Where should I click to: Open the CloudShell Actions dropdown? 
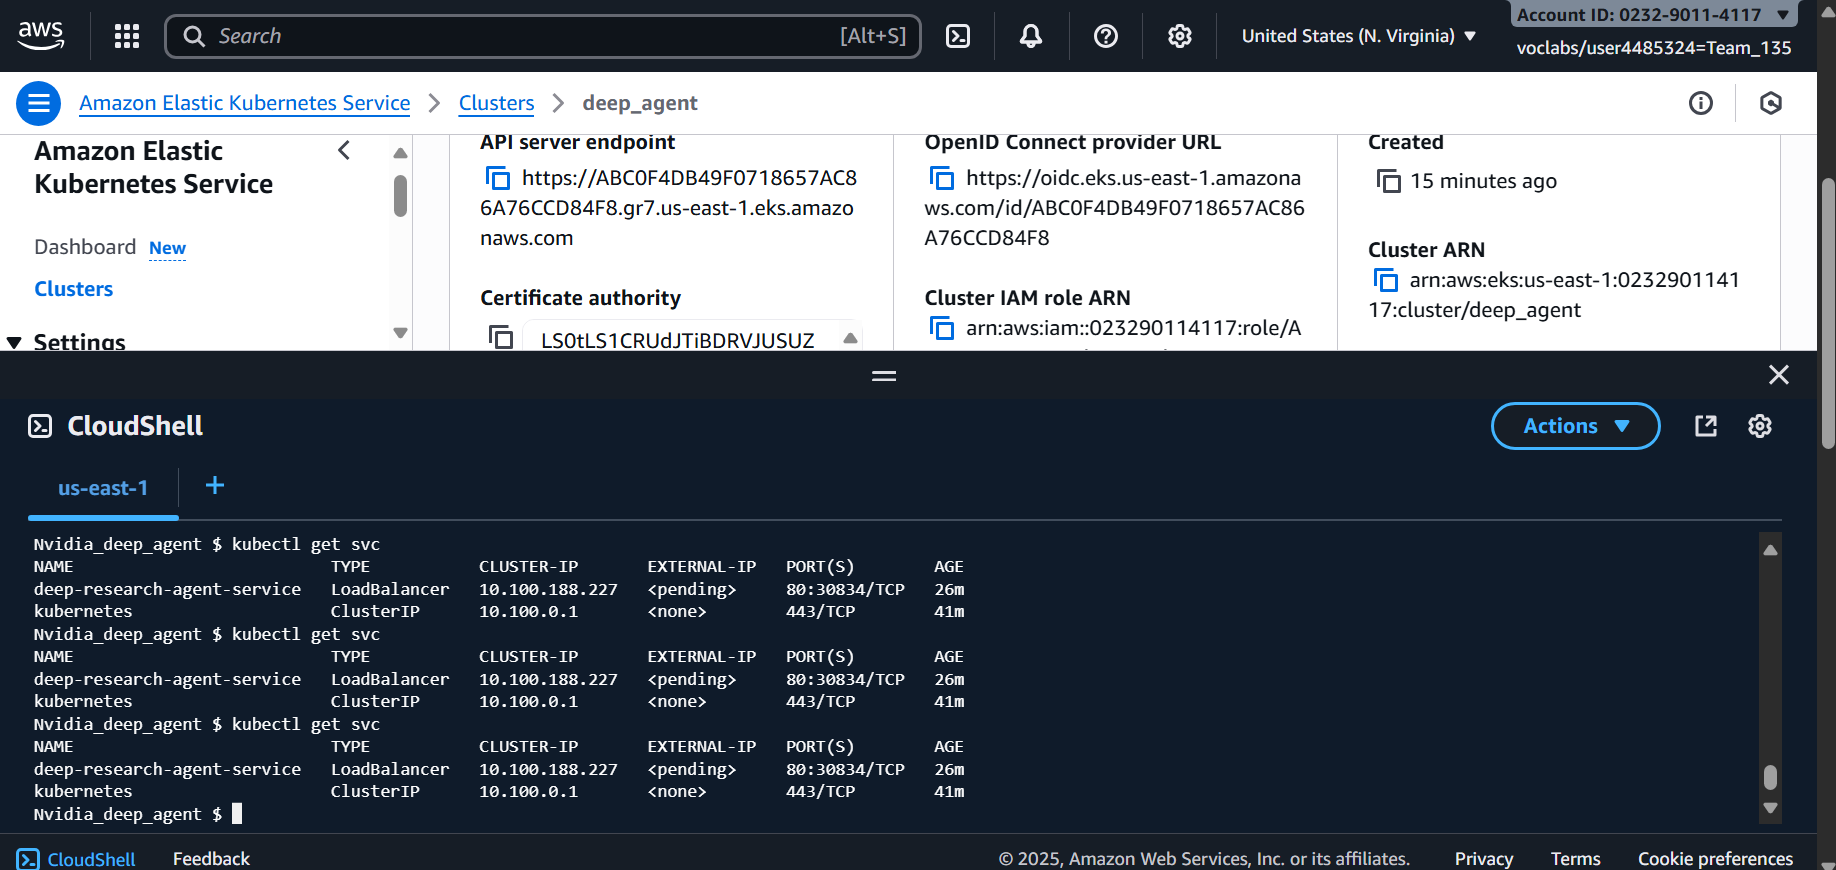click(x=1576, y=426)
